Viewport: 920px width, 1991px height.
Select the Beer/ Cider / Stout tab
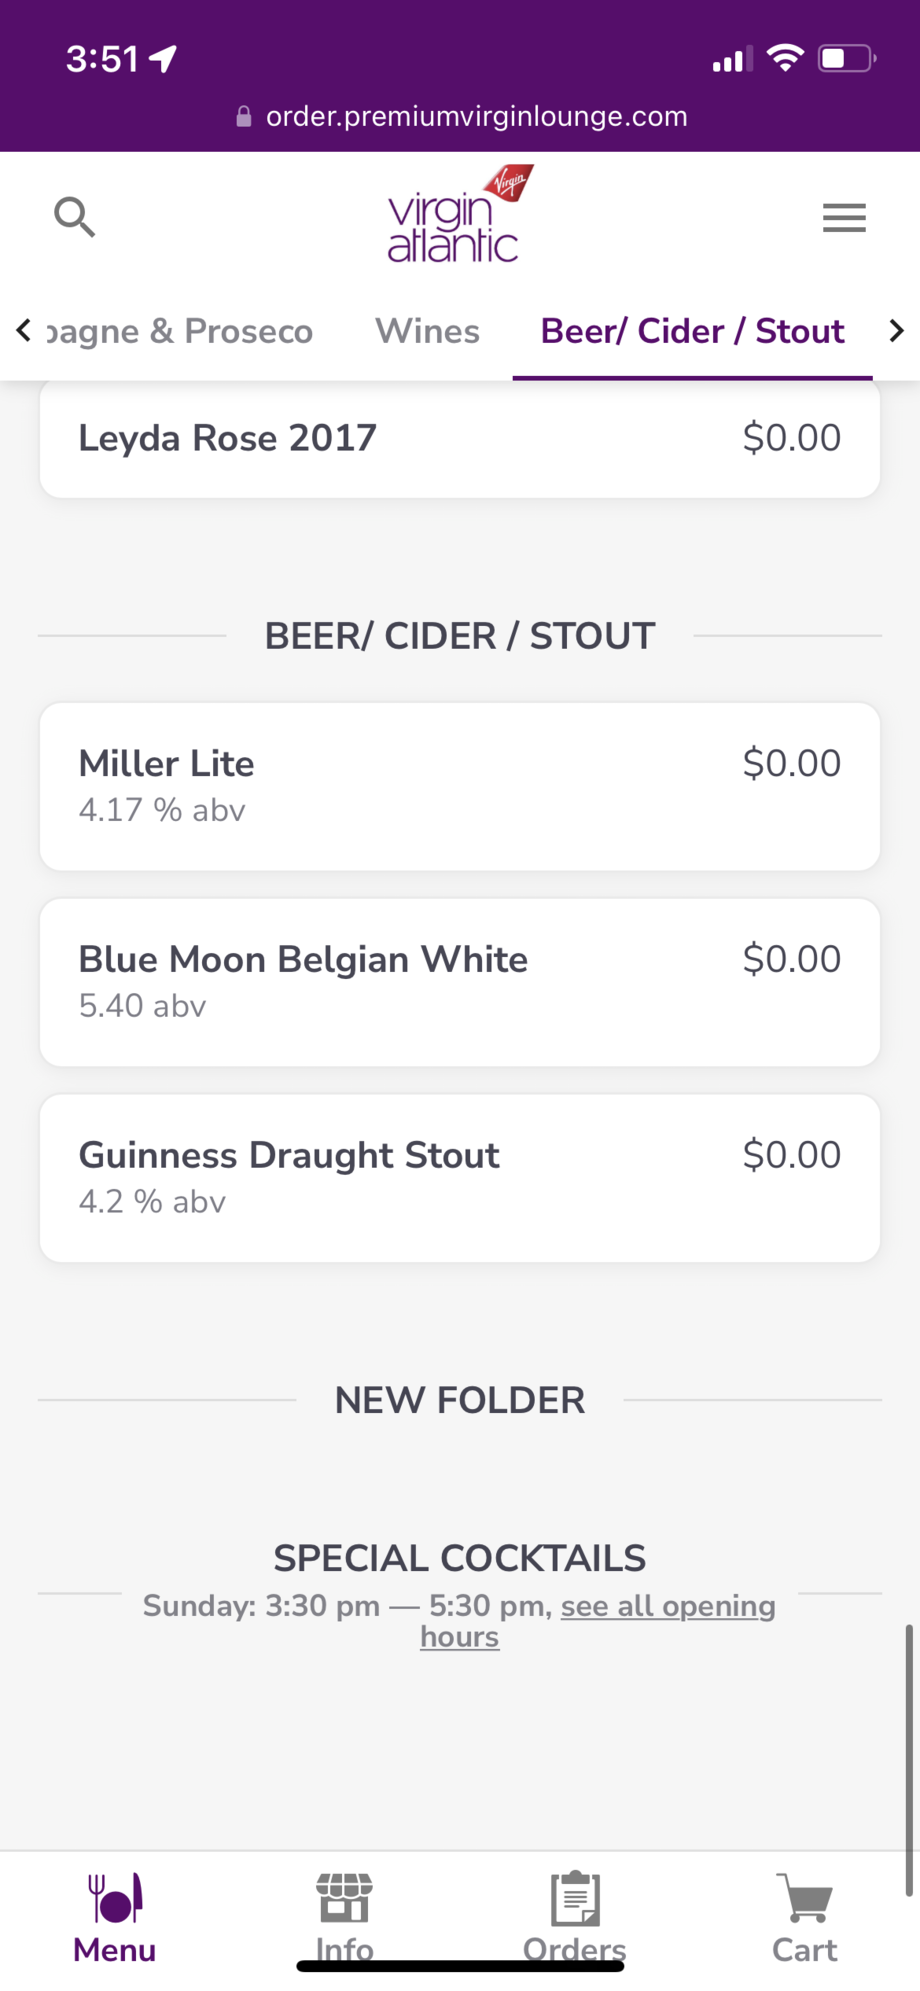pyautogui.click(x=692, y=331)
